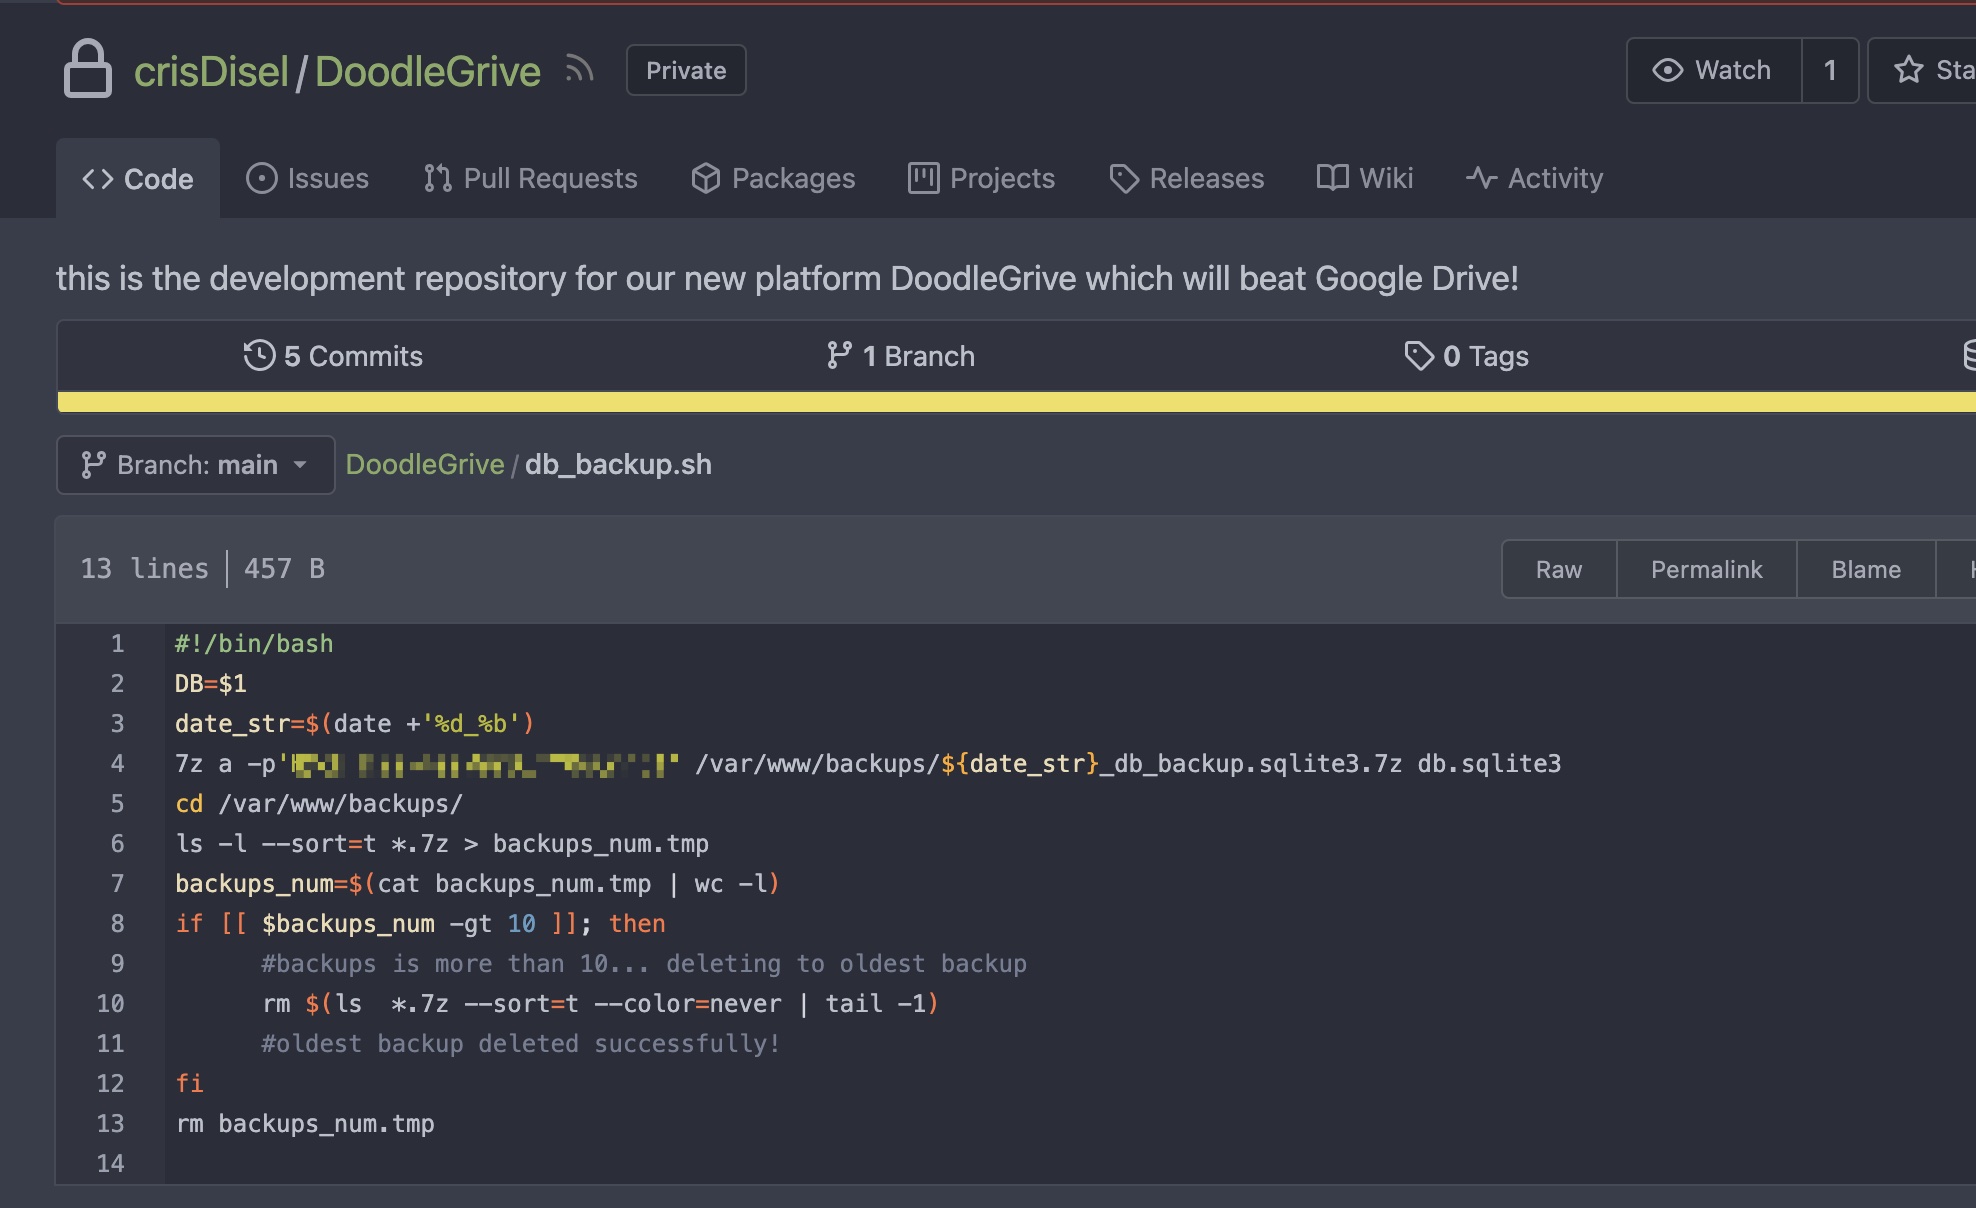
Task: Click the Wiki book icon
Action: pyautogui.click(x=1332, y=178)
